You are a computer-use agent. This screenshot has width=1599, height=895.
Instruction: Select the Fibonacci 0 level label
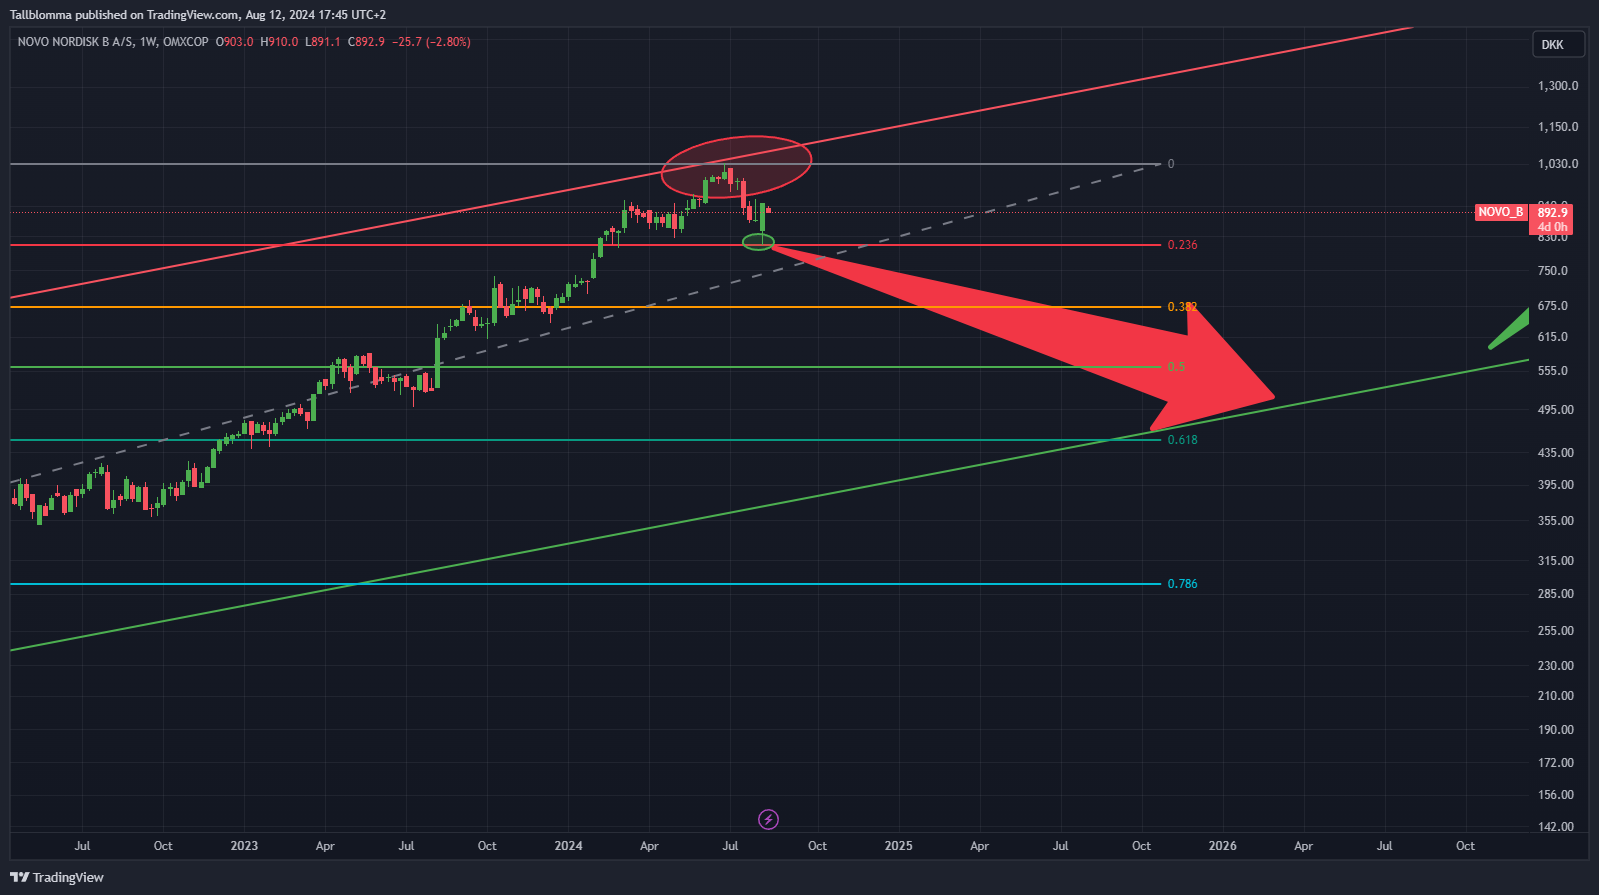(1171, 164)
